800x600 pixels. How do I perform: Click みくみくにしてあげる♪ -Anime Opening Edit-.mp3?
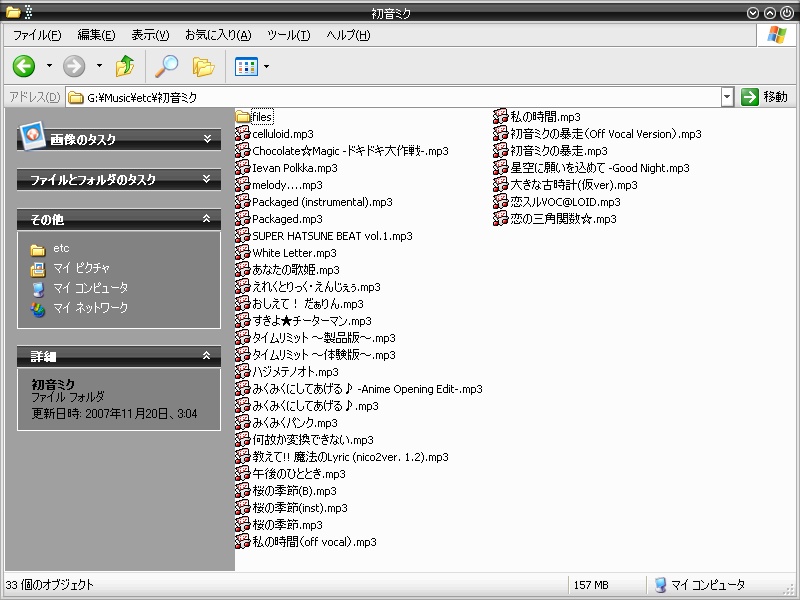click(x=367, y=389)
